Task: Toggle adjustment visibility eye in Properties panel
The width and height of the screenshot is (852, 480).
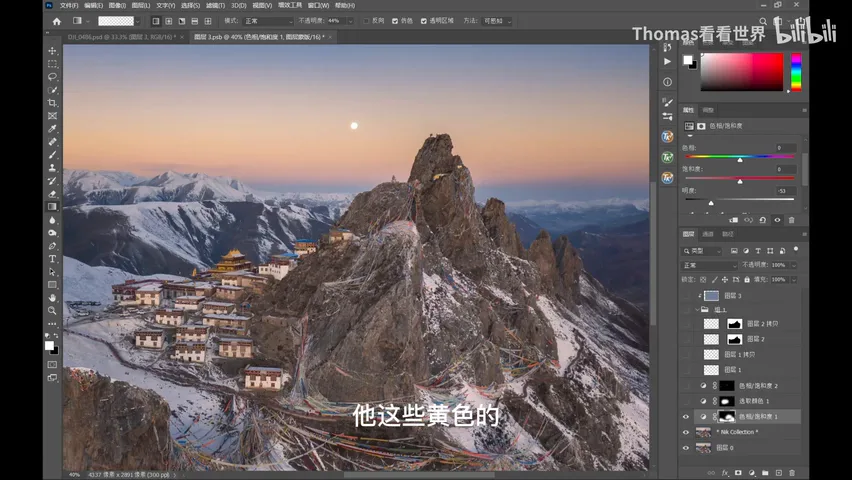Action: [777, 220]
